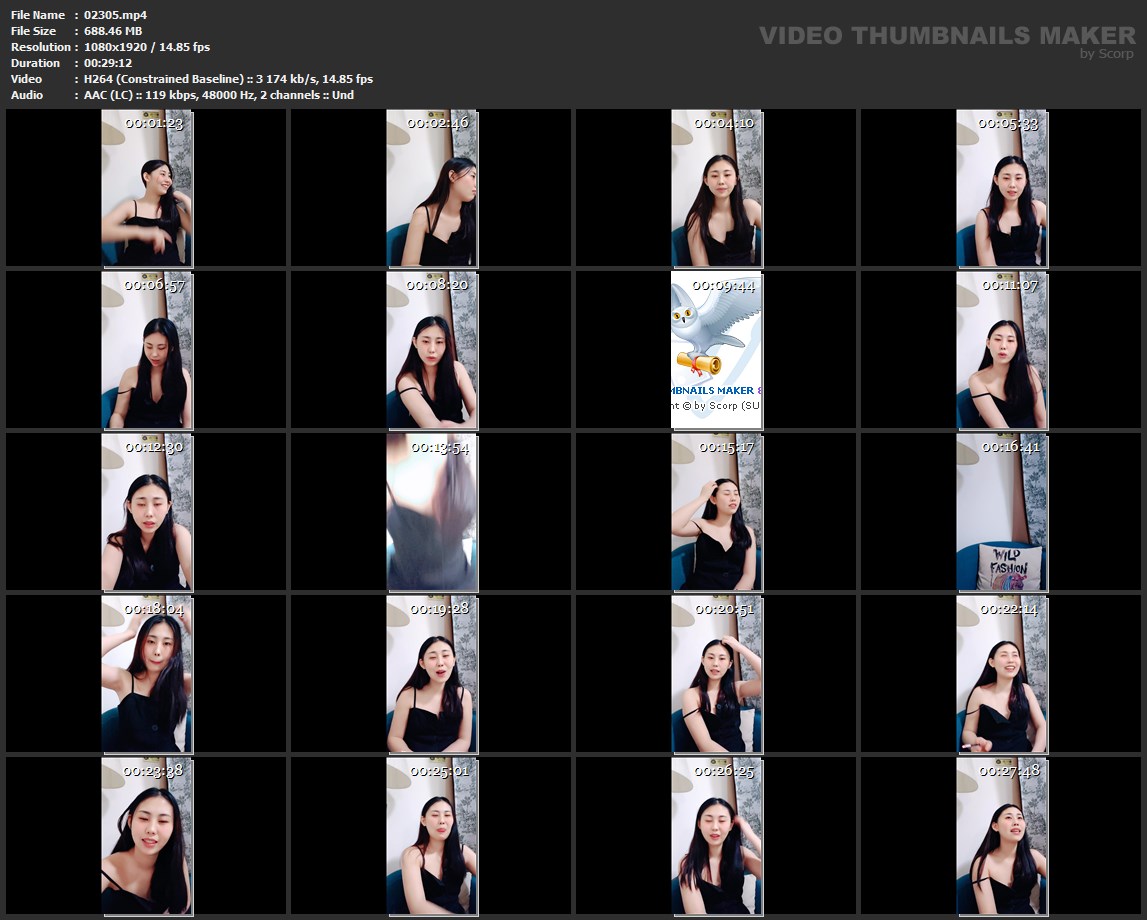Click the thumbnail stamped 00:23:38

coord(146,836)
